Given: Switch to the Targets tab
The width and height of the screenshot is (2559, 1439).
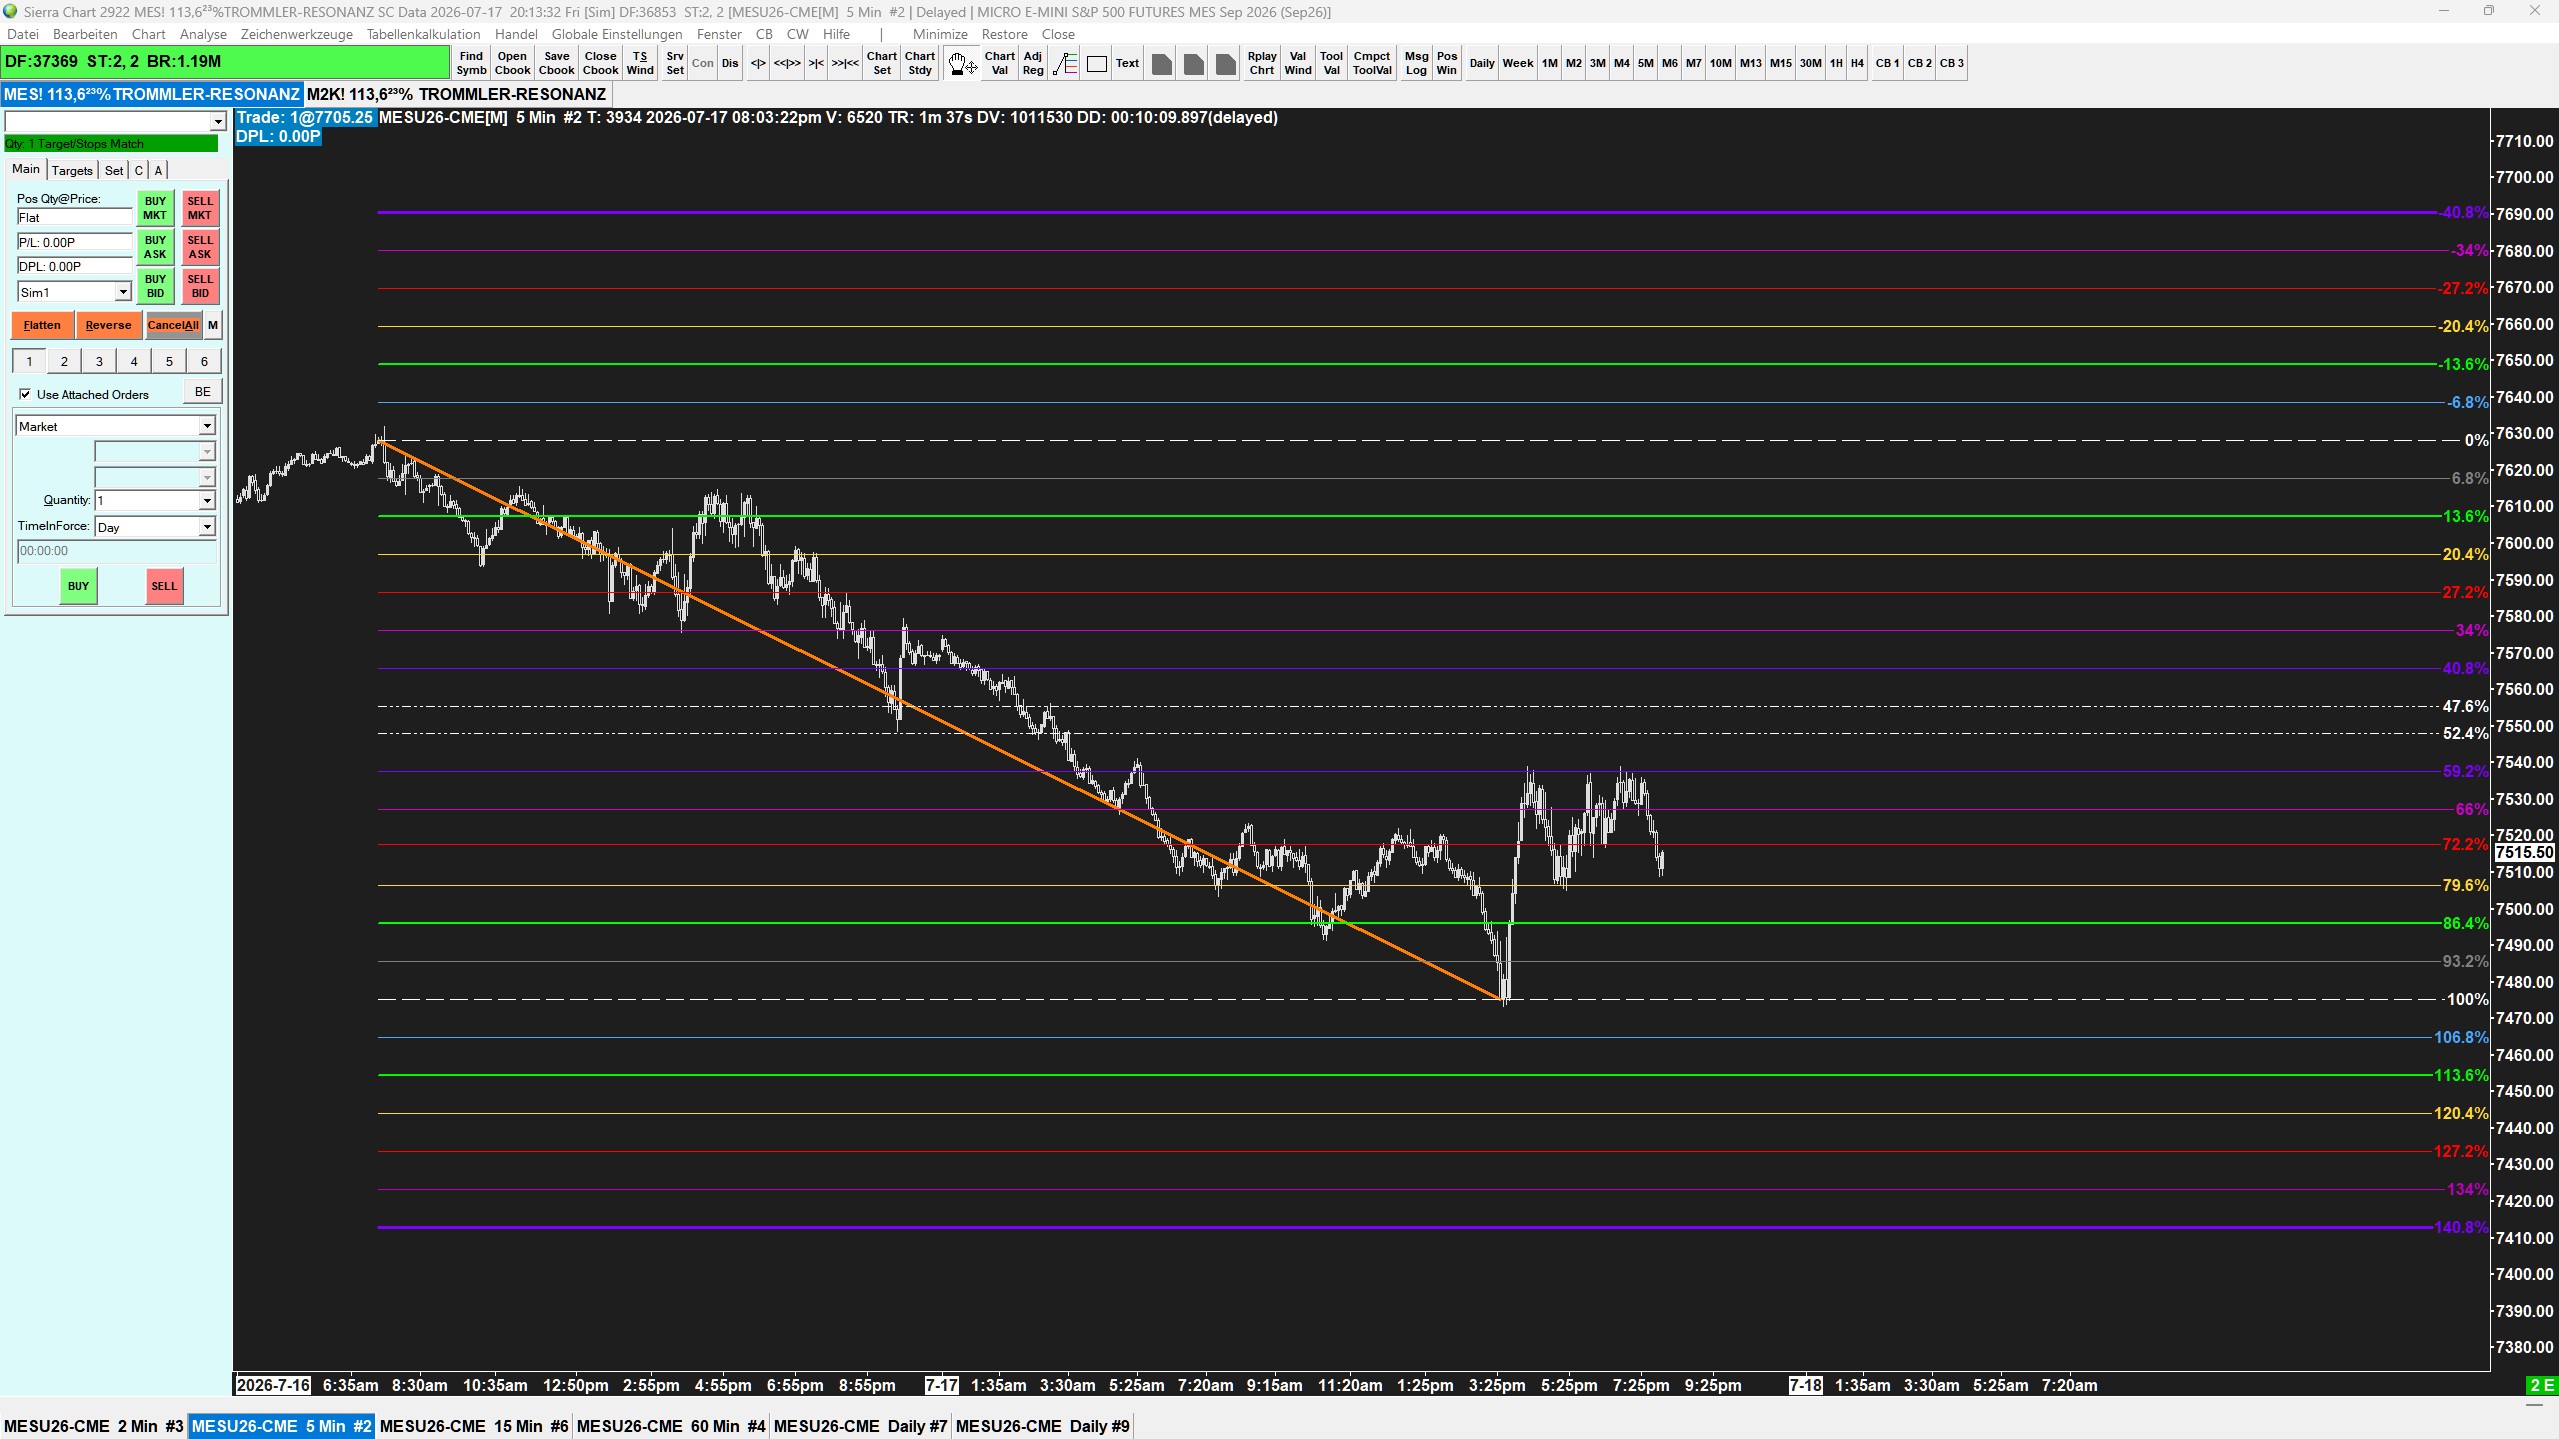Looking at the screenshot, I should pyautogui.click(x=72, y=170).
